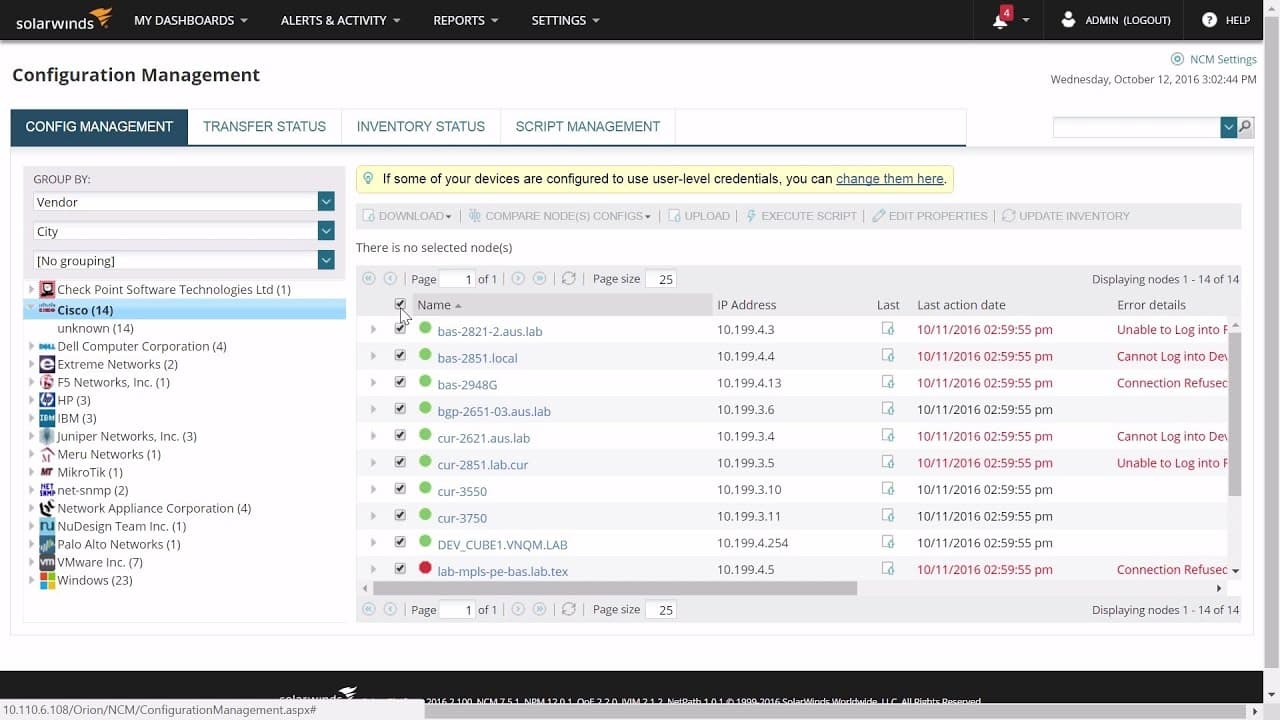Go to next page arrow in top pager
Image resolution: width=1280 pixels, height=720 pixels.
518,279
